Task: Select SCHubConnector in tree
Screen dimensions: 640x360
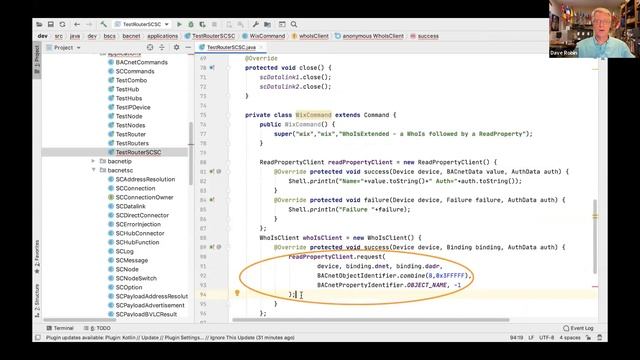Action: (x=140, y=233)
